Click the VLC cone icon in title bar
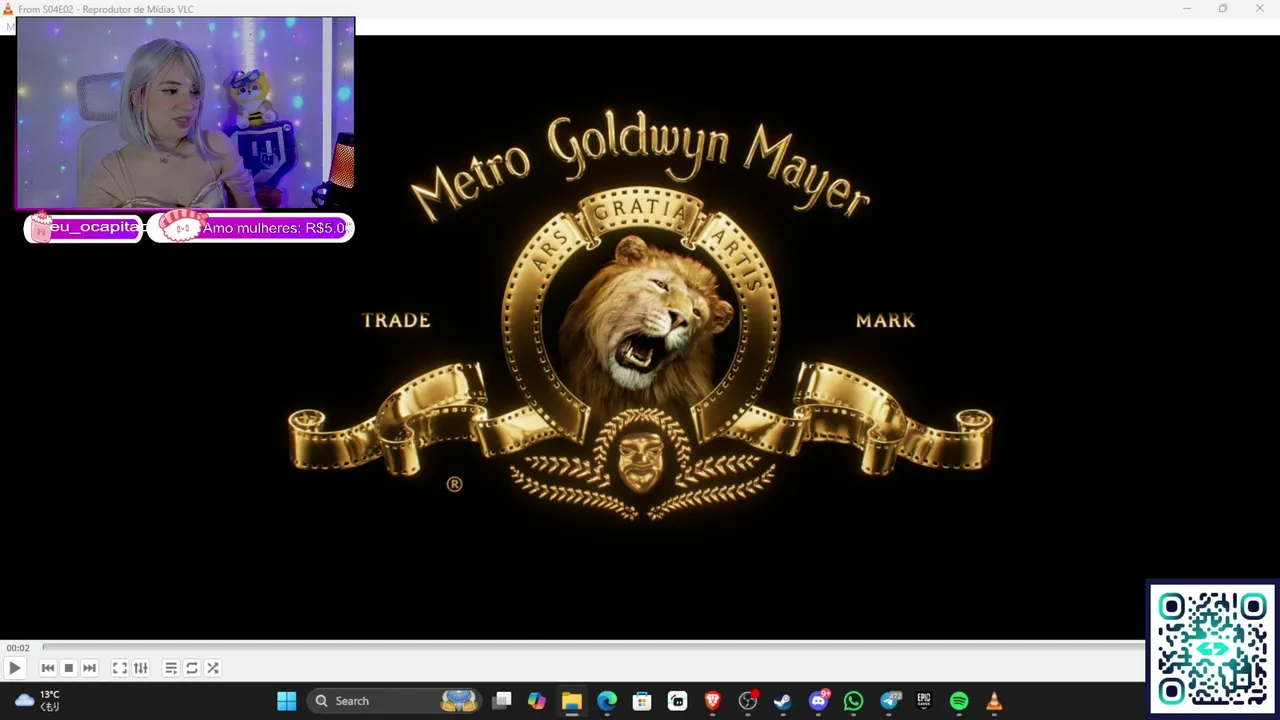Screen dimensions: 1280x720 [x=8, y=9]
